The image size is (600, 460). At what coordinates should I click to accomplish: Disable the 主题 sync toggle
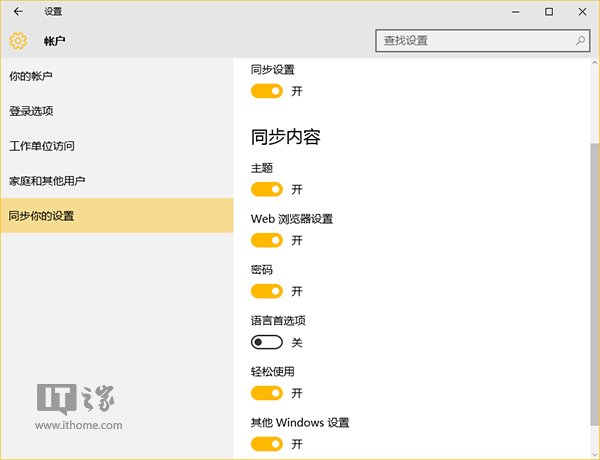[x=267, y=189]
